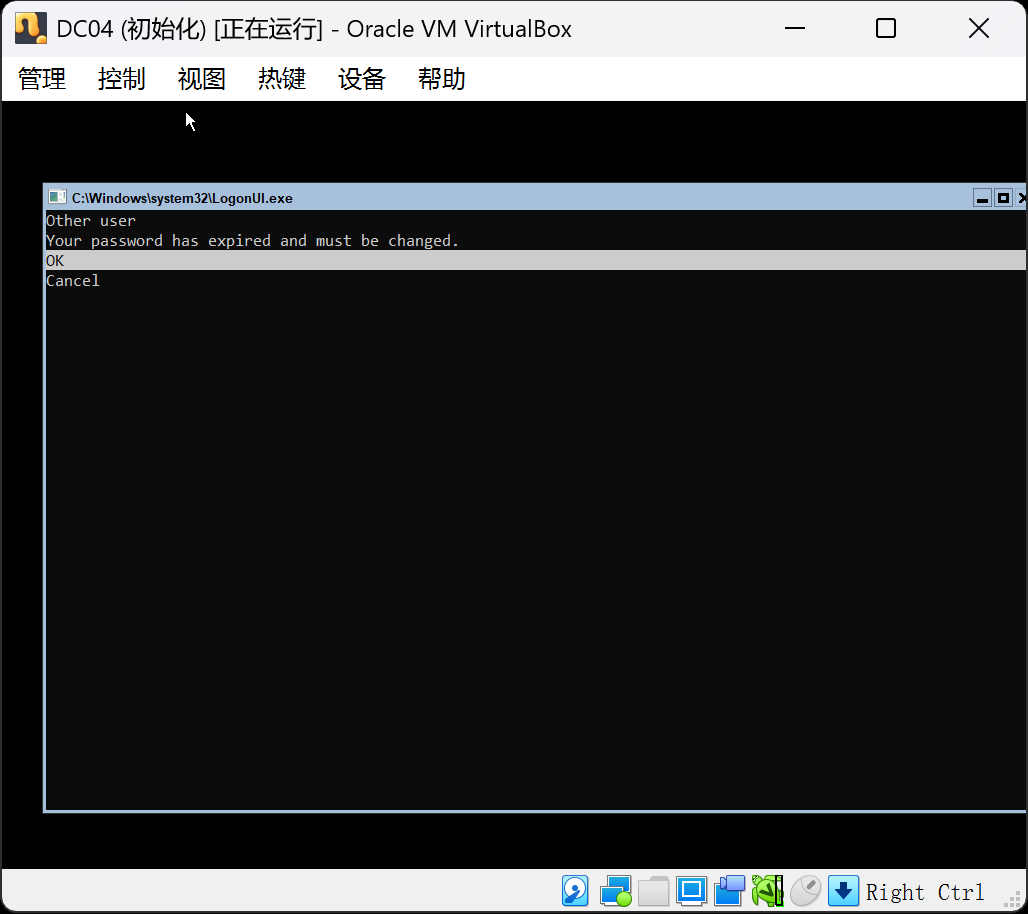Open the 帮助 menu

[x=441, y=79]
